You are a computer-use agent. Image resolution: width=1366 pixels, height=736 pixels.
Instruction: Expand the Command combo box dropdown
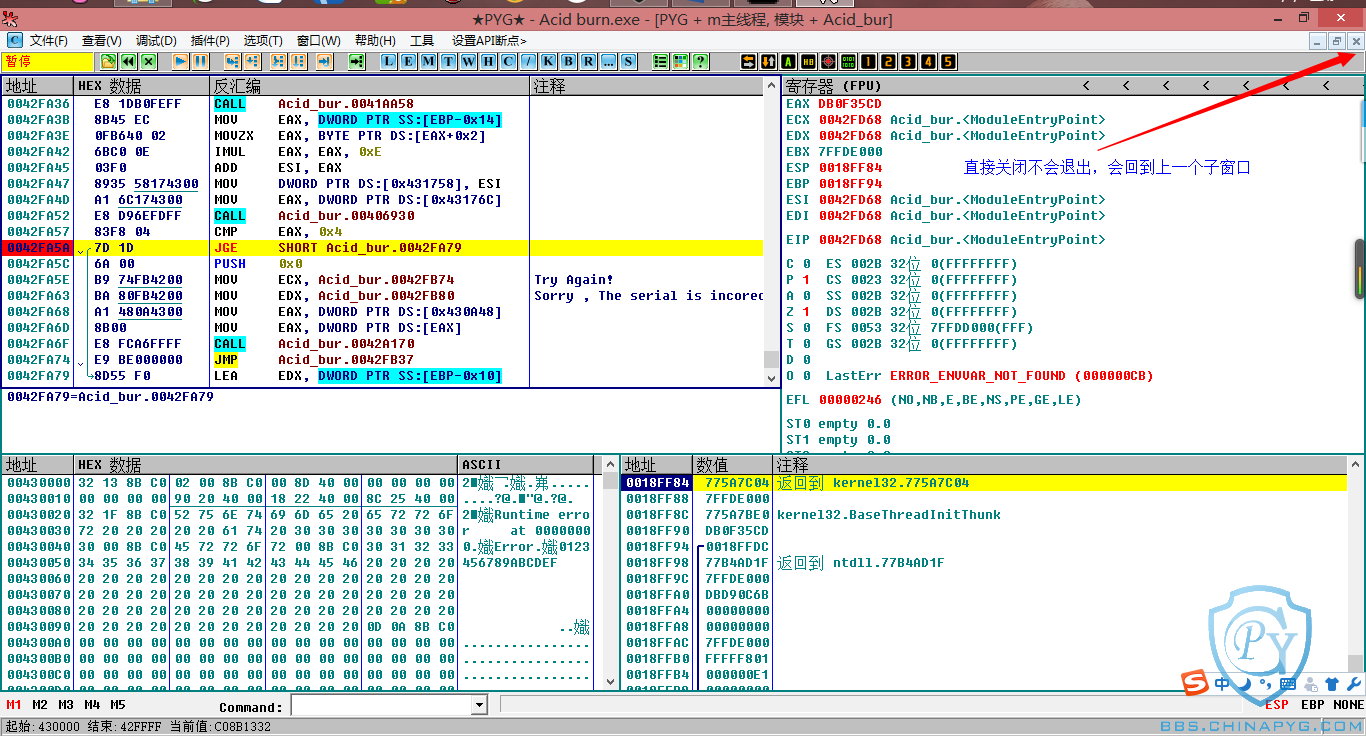pos(477,706)
